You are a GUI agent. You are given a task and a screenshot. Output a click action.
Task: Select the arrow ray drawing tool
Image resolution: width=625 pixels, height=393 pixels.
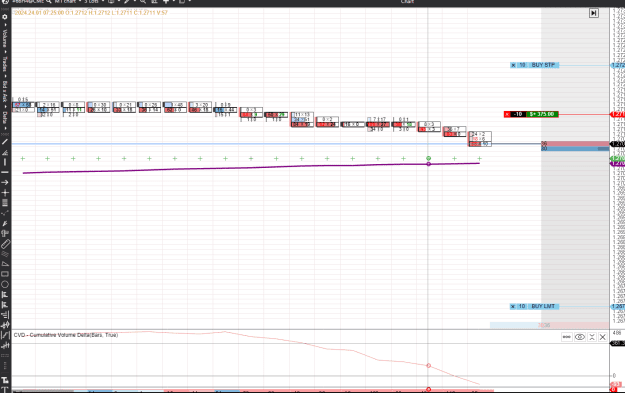pos(5,182)
